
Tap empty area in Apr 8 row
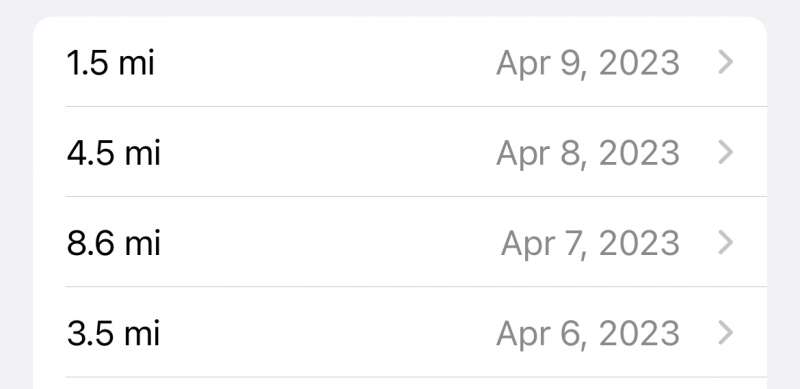click(x=327, y=152)
